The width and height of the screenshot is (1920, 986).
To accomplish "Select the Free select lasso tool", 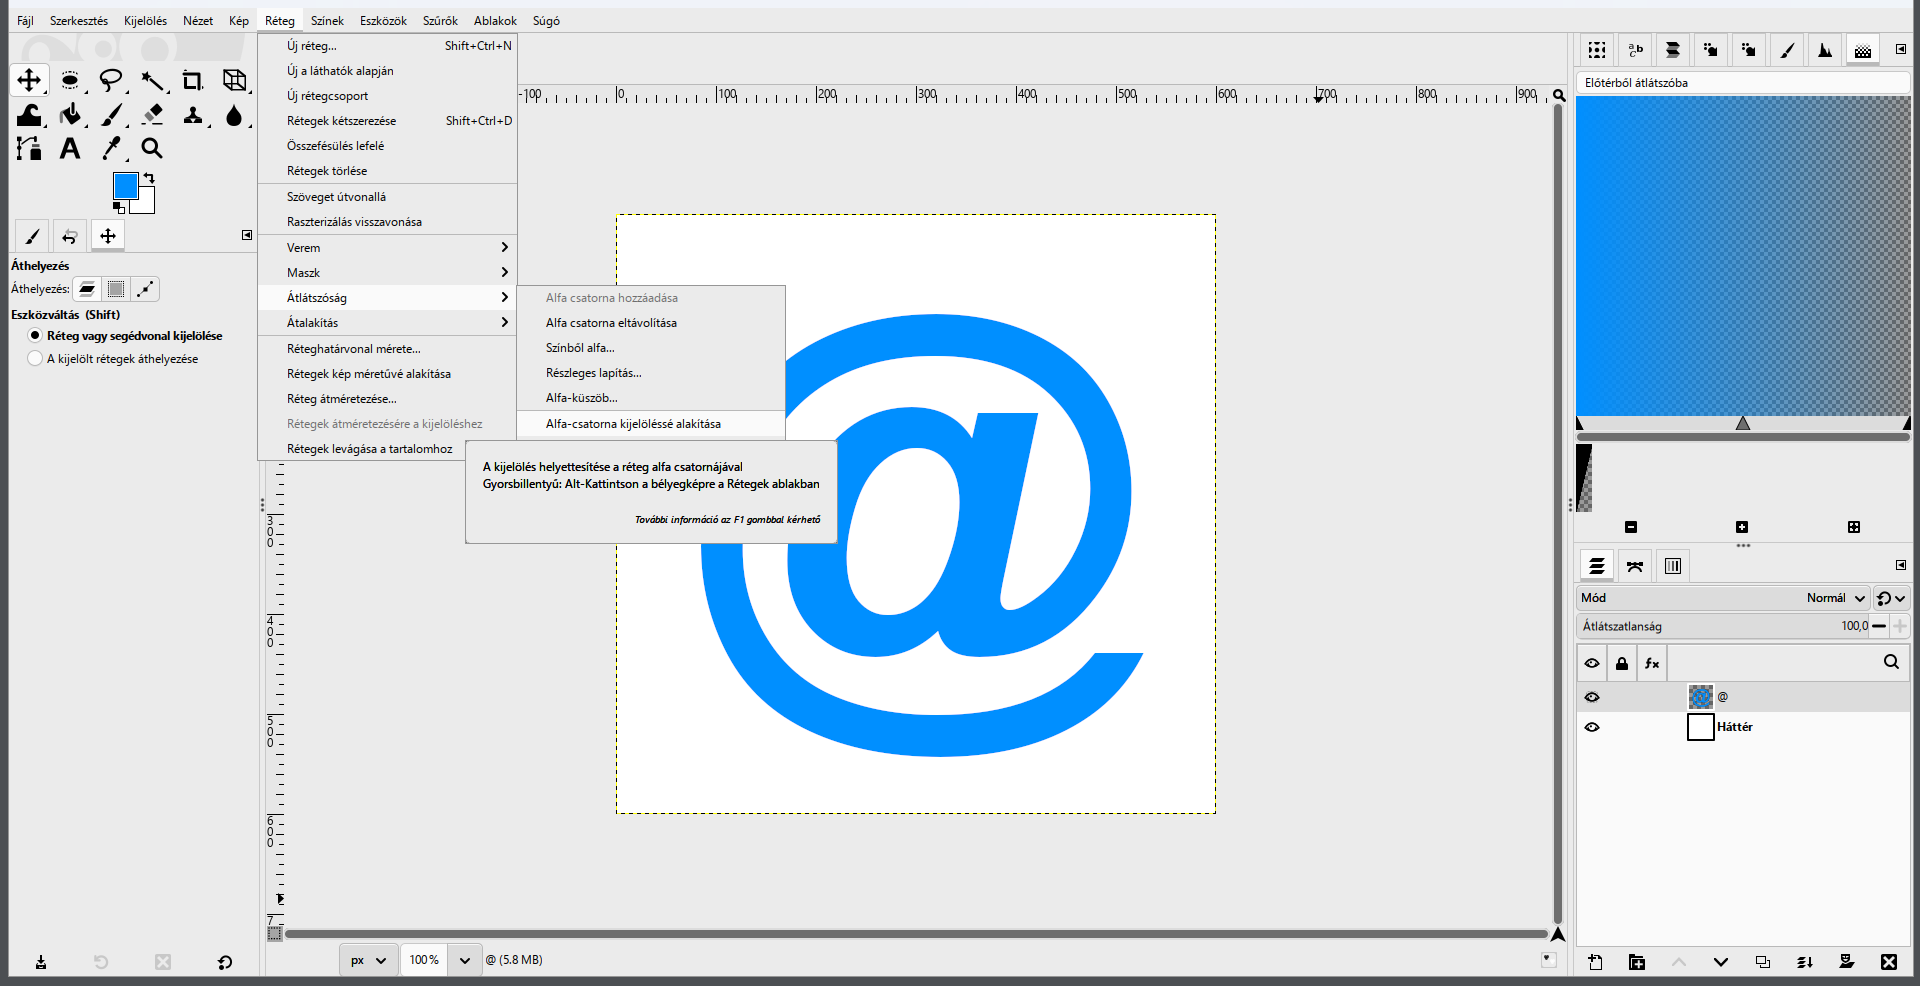I will coord(111,80).
